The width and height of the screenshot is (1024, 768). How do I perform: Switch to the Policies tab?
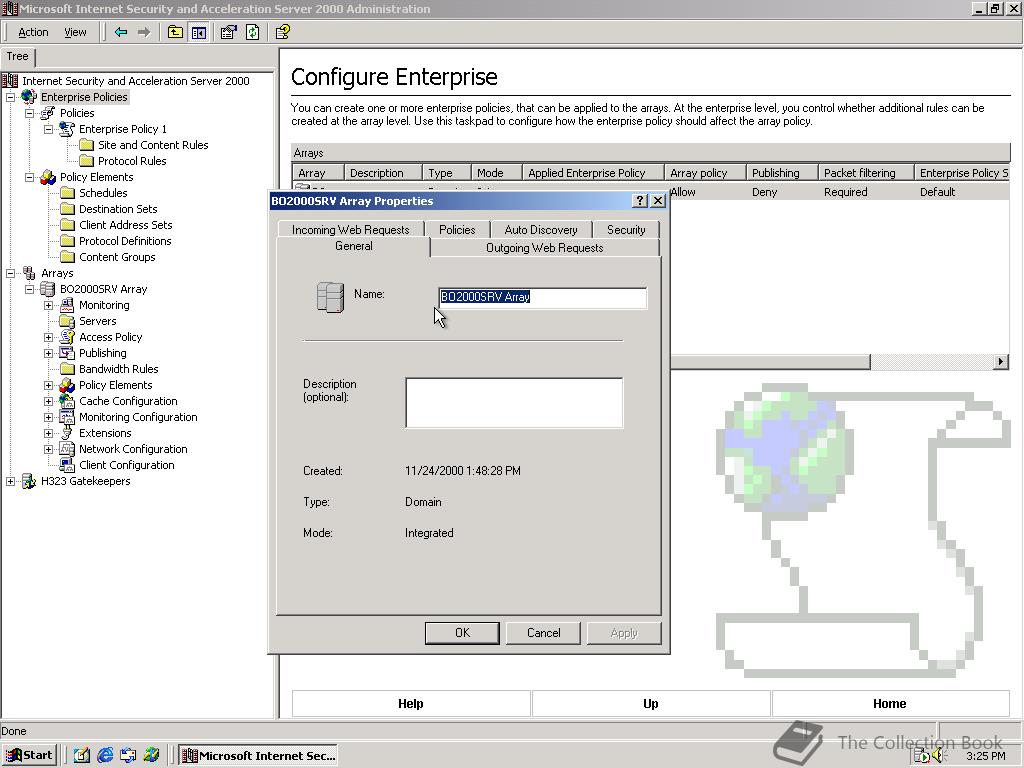[457, 230]
